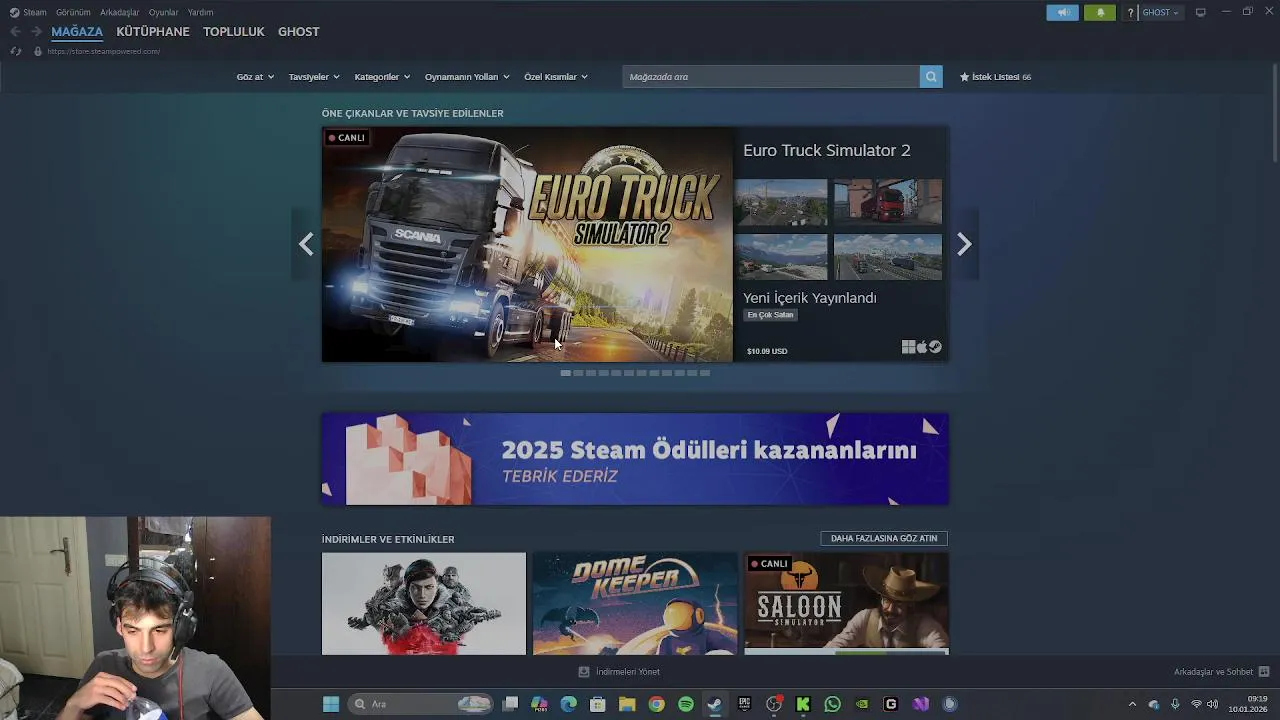The image size is (1280, 720).
Task: Open the TOPLULUK tab
Action: (234, 32)
